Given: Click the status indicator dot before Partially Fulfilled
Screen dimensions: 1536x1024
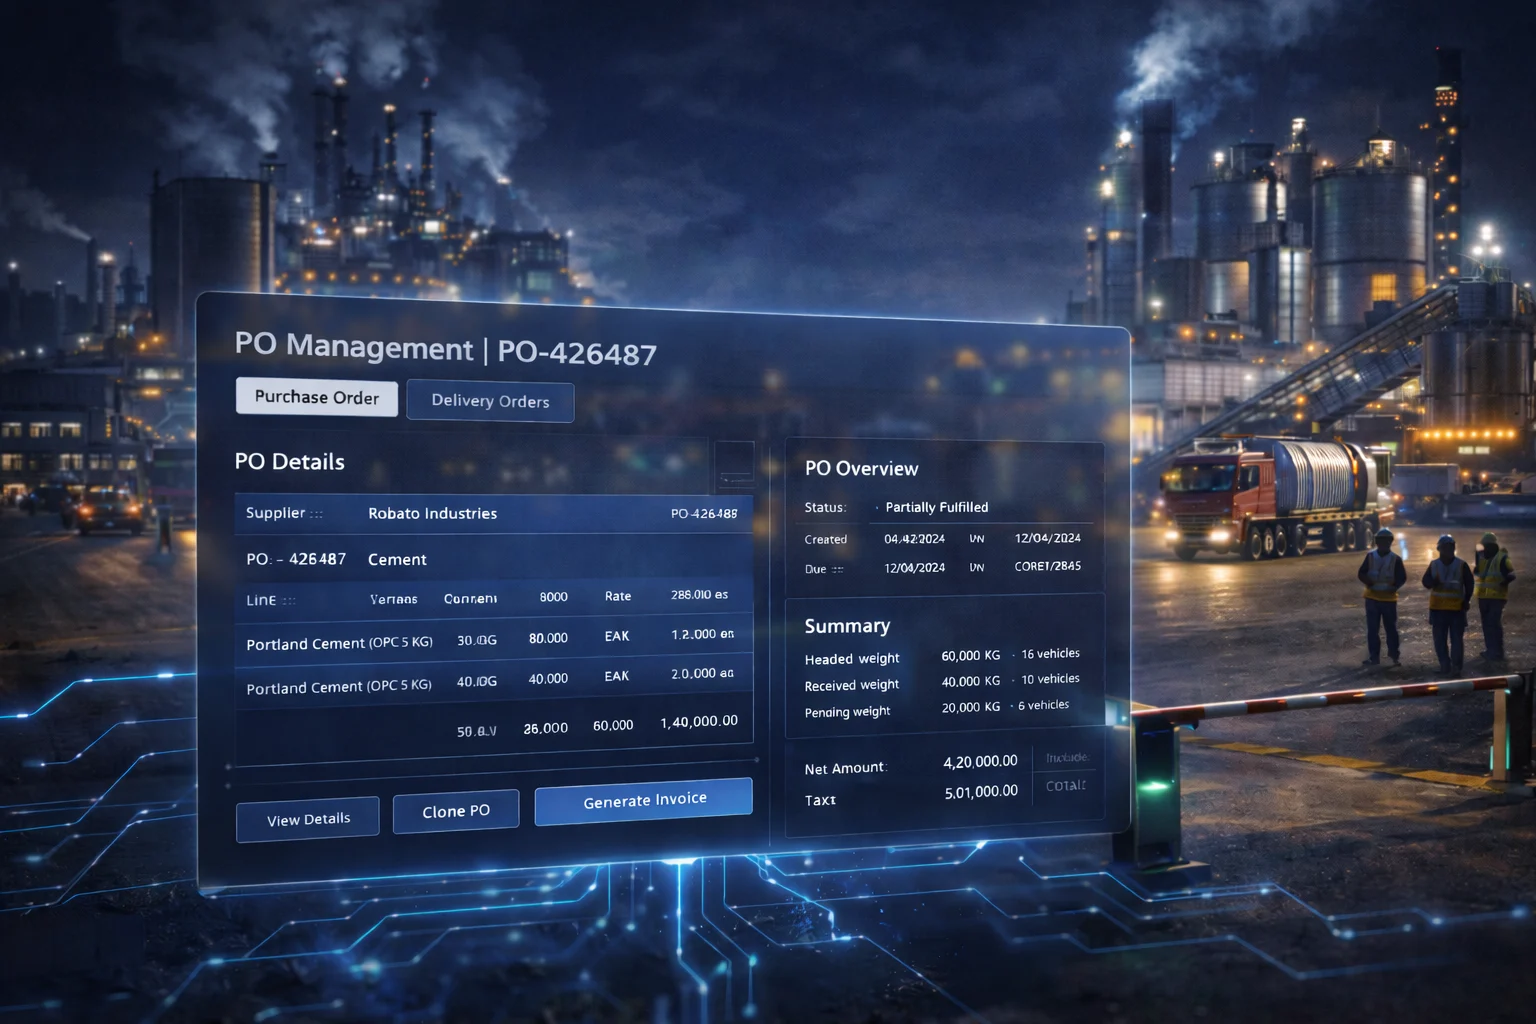Looking at the screenshot, I should coord(877,507).
